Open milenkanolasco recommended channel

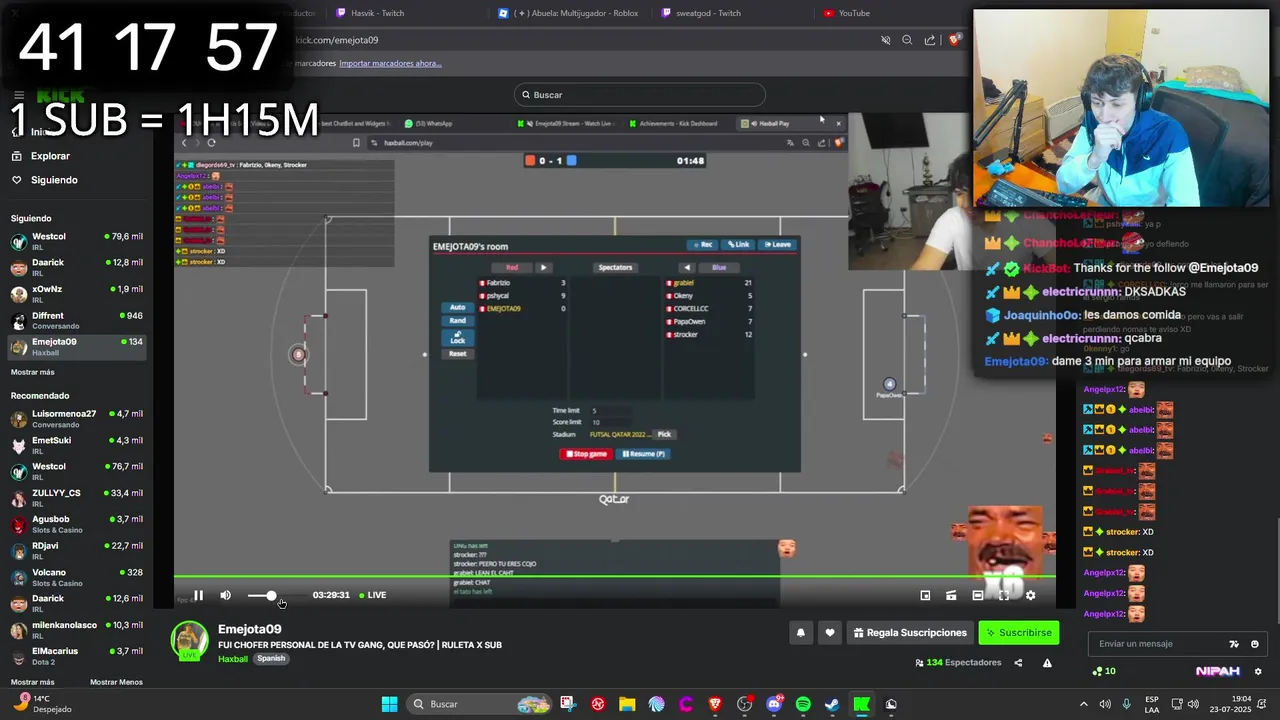pos(76,629)
